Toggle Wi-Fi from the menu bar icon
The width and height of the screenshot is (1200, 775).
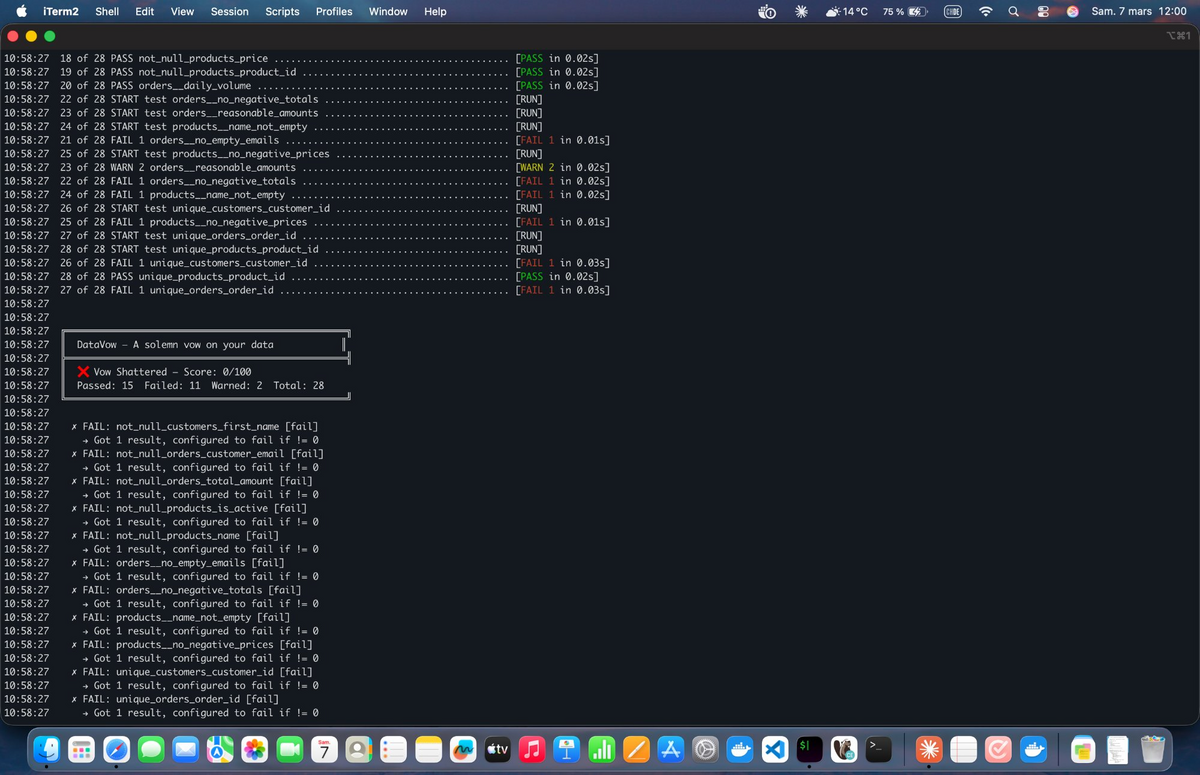[985, 11]
